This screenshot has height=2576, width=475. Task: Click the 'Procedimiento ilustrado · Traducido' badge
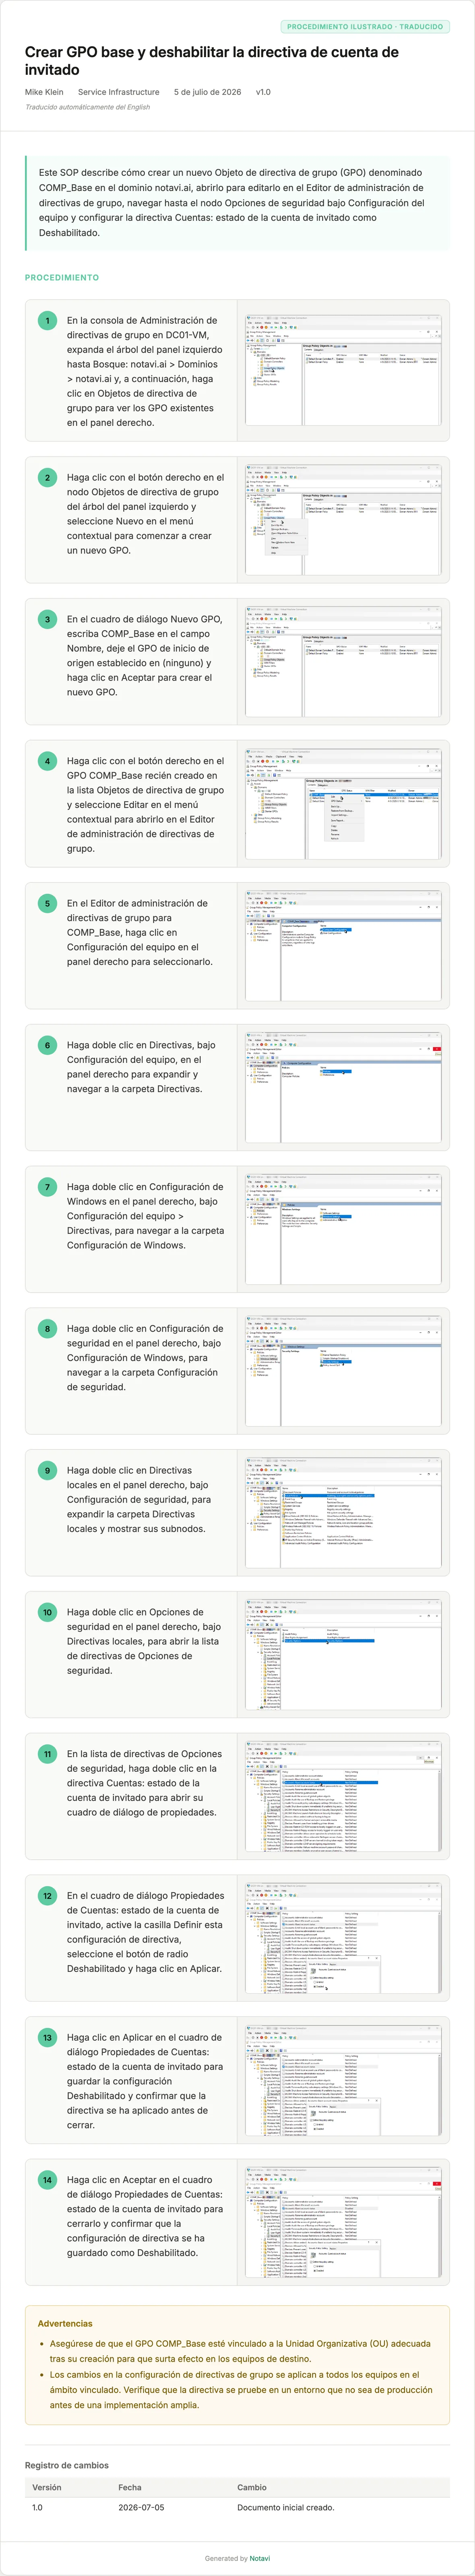click(x=365, y=27)
